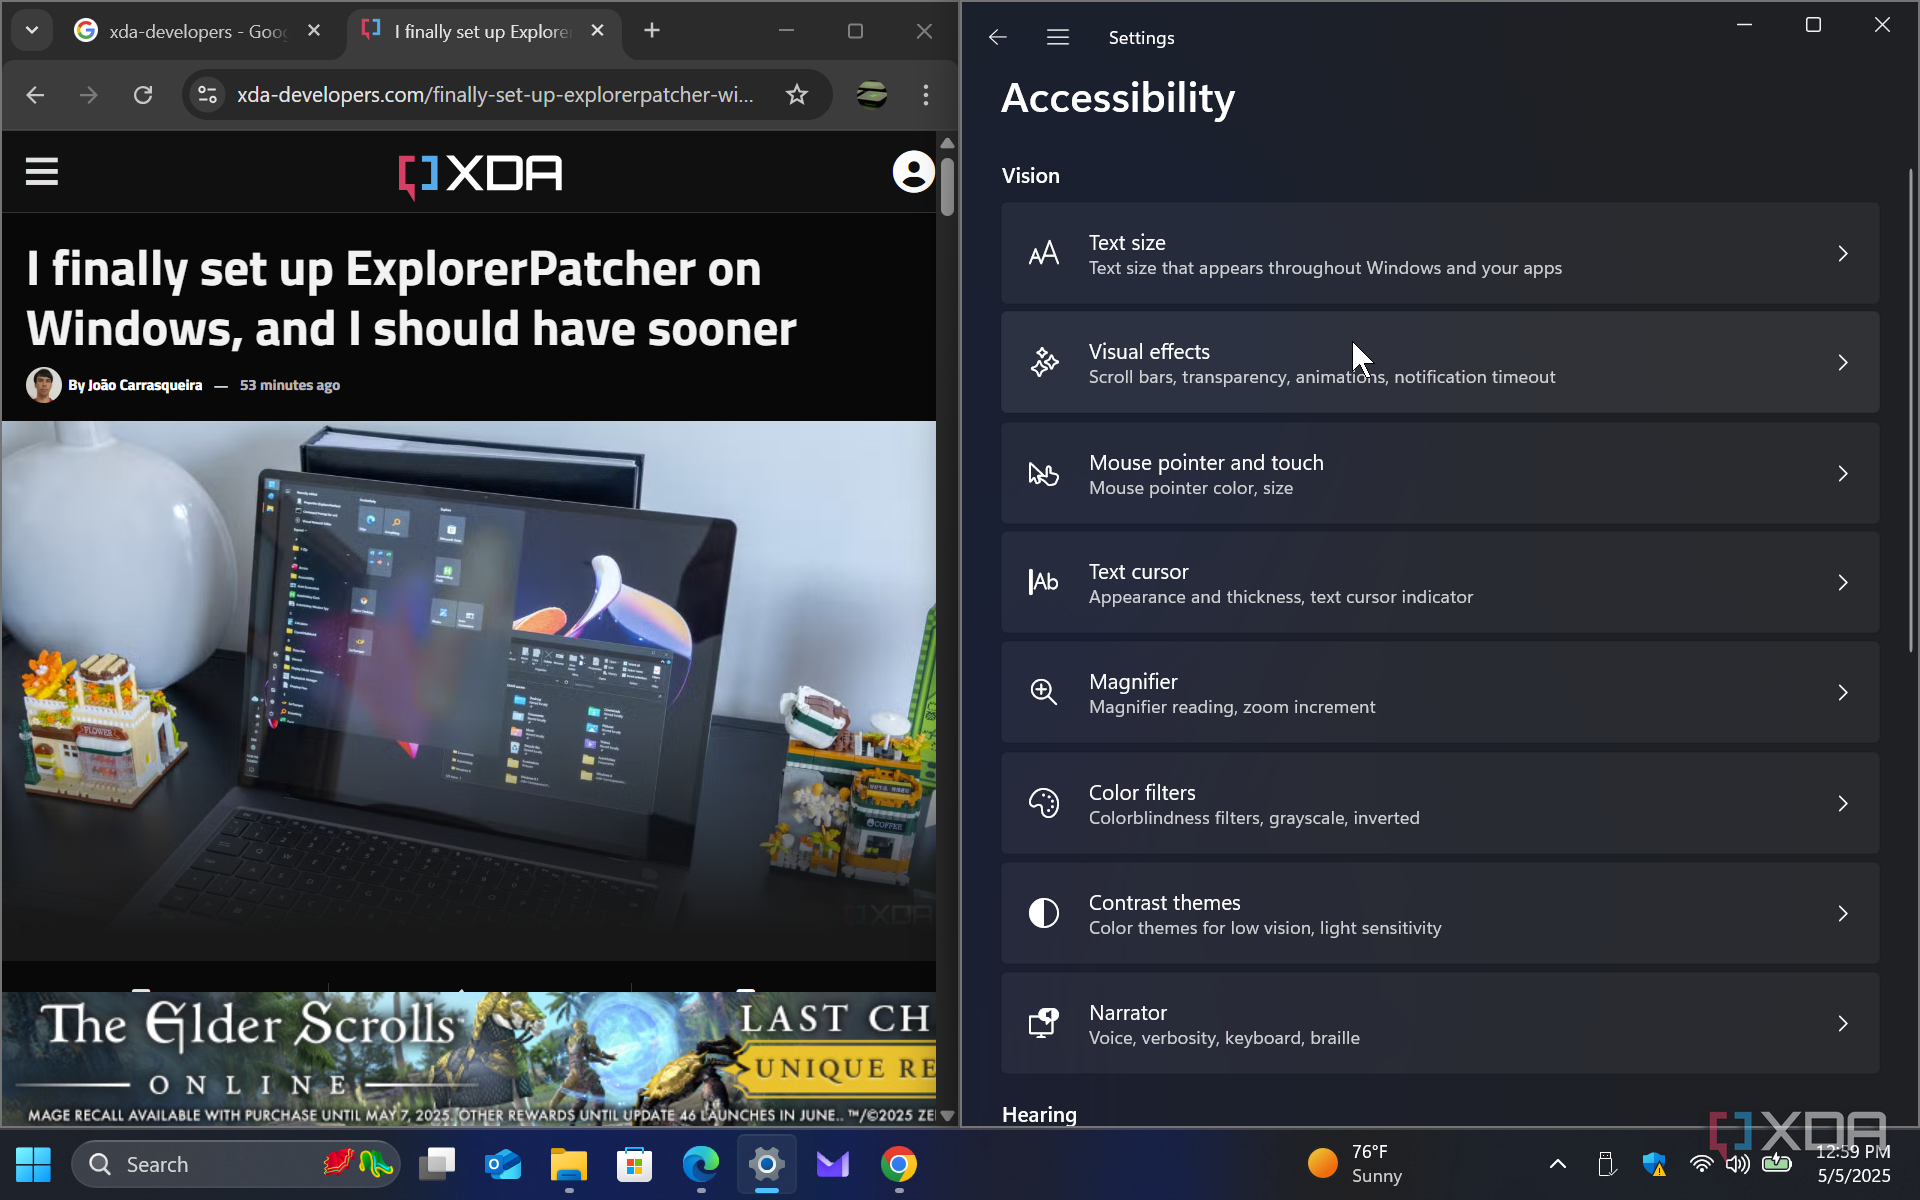1920x1200 pixels.
Task: Expand Magnifier settings chevron
Action: pyautogui.click(x=1843, y=693)
